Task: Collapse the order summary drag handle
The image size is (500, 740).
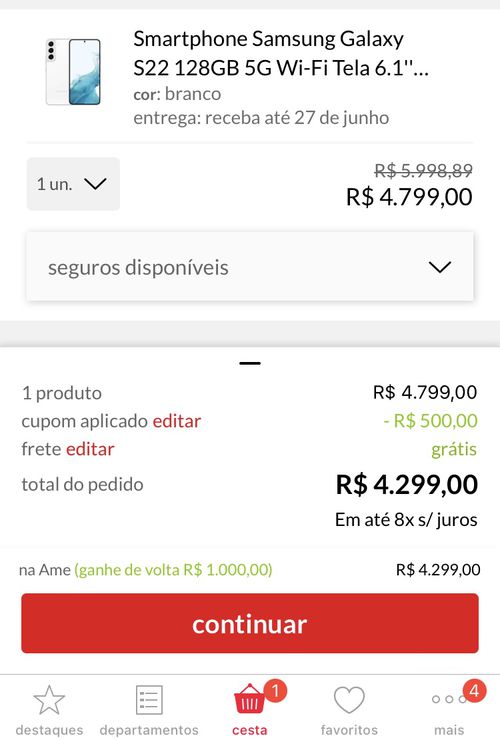Action: pos(250,363)
